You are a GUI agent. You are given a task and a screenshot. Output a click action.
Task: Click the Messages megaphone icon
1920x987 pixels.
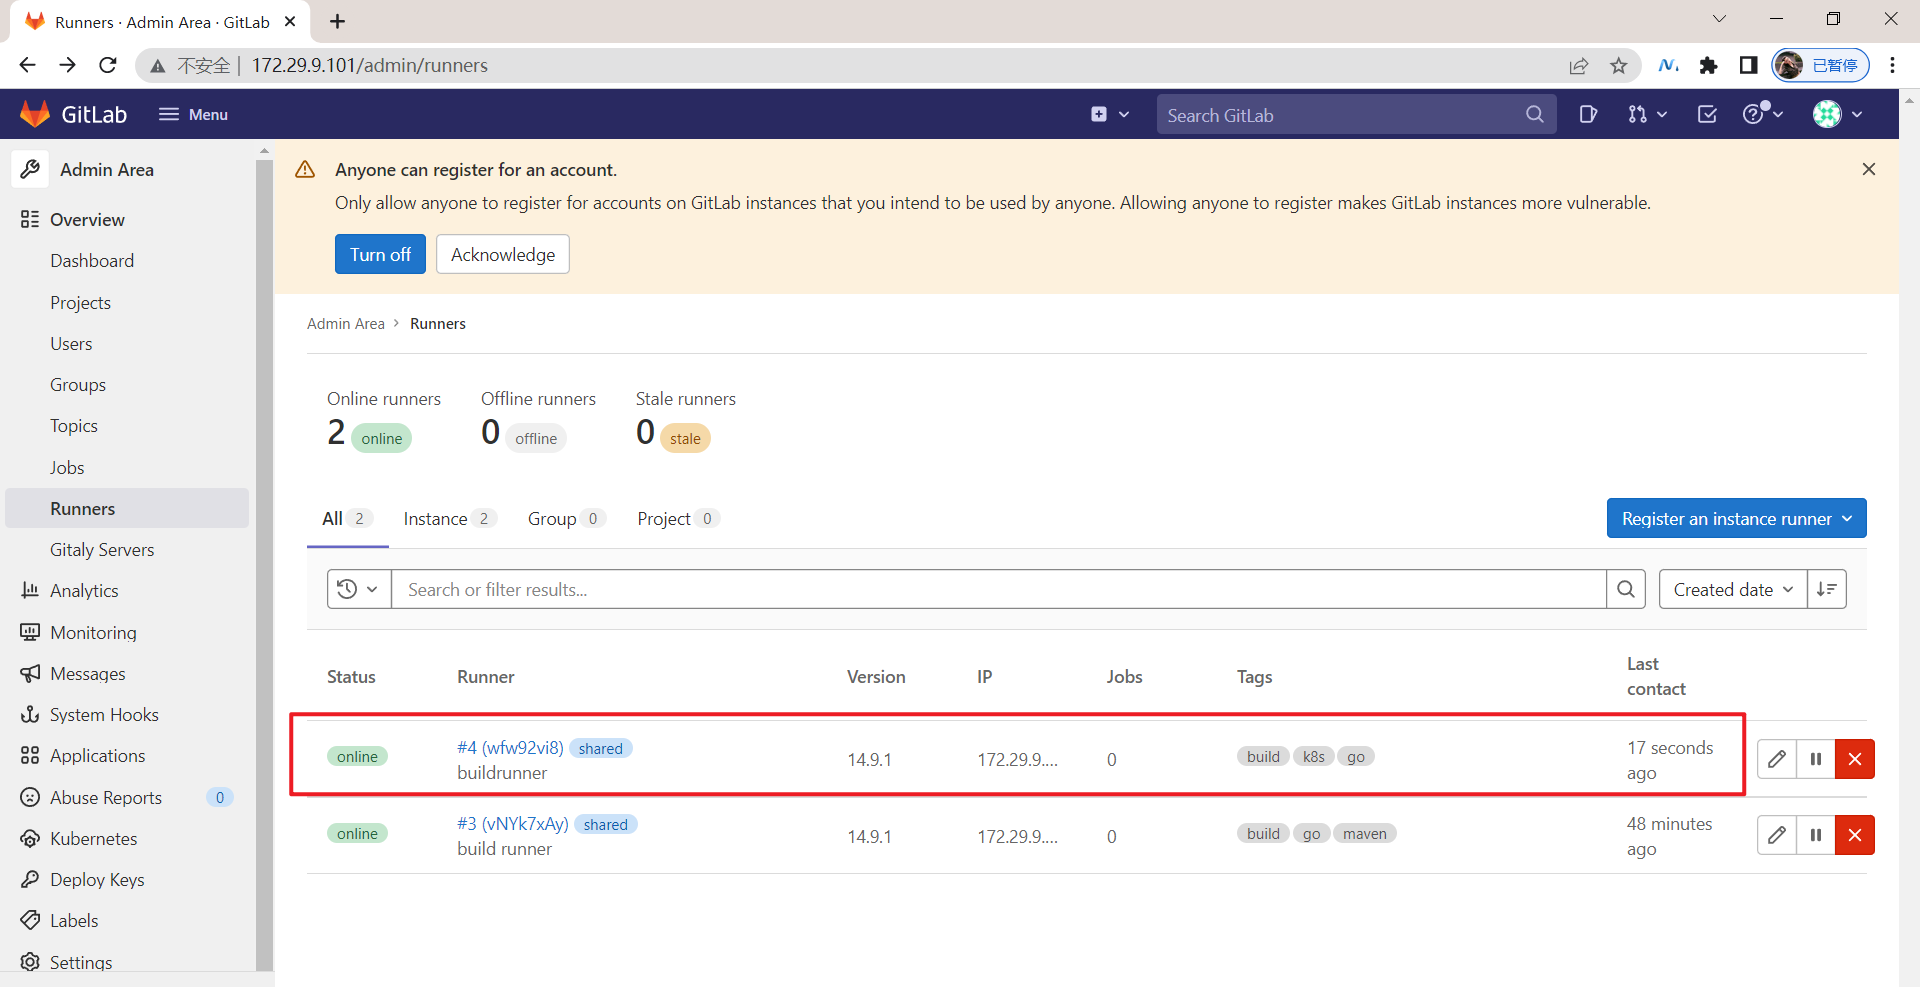pos(30,673)
